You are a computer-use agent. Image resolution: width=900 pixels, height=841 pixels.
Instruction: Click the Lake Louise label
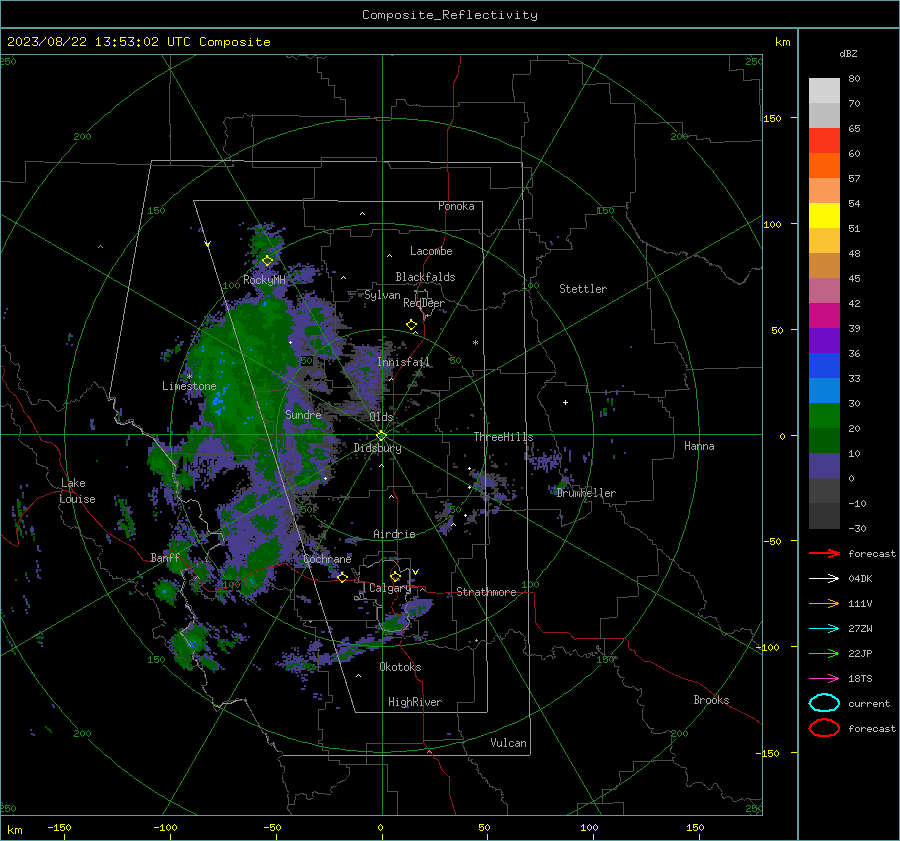click(78, 491)
